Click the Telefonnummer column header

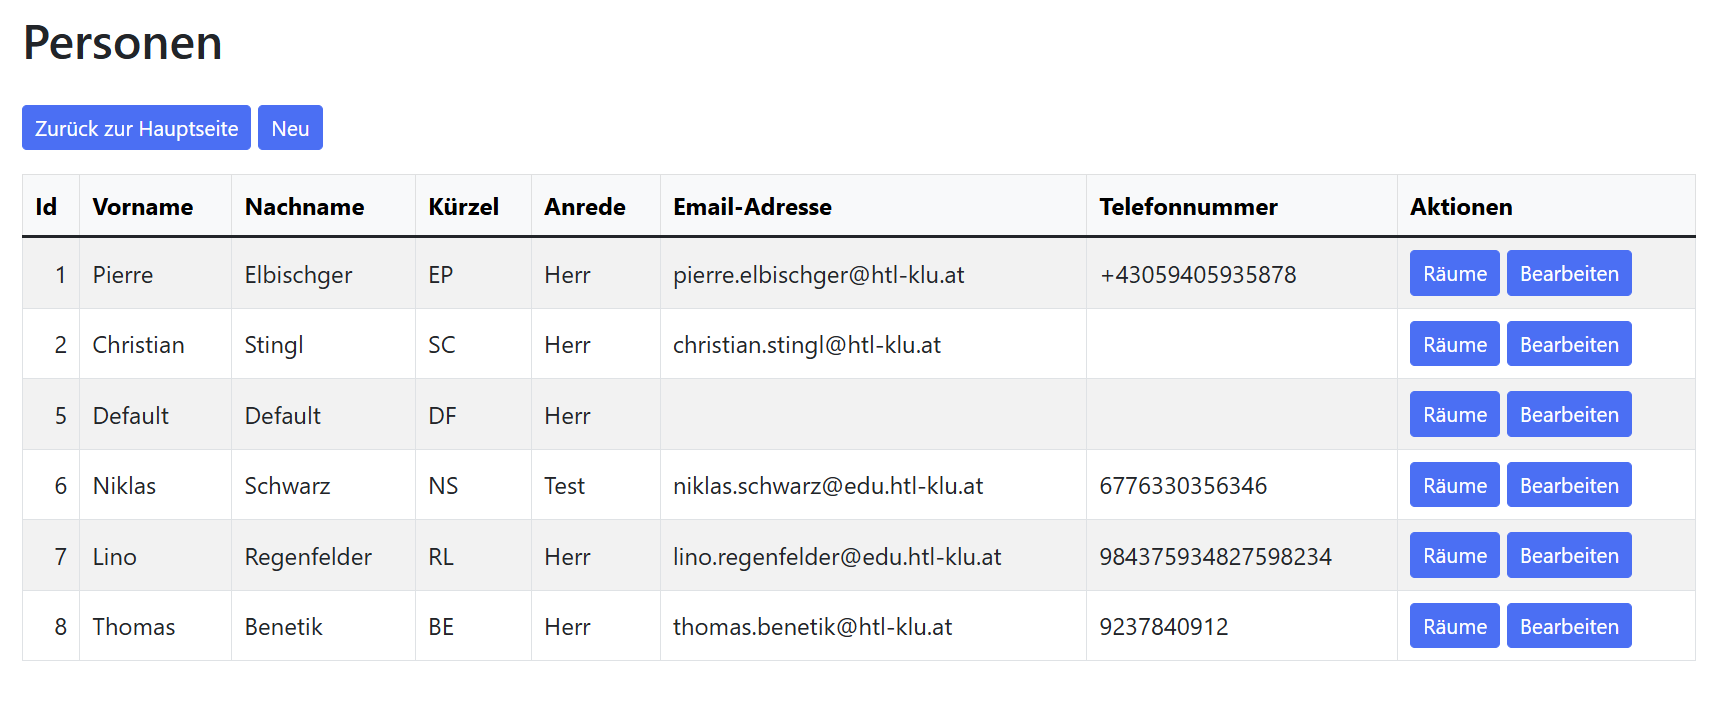coord(1188,207)
